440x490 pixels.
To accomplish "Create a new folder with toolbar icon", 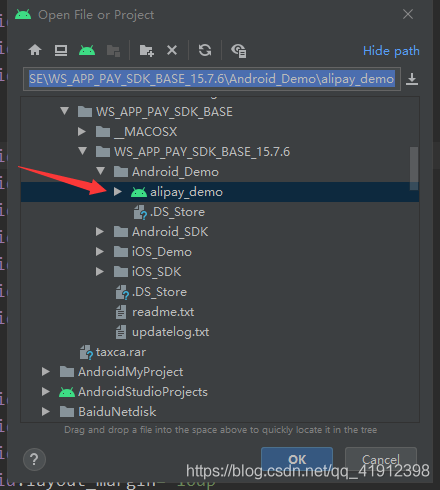I will pos(146,51).
